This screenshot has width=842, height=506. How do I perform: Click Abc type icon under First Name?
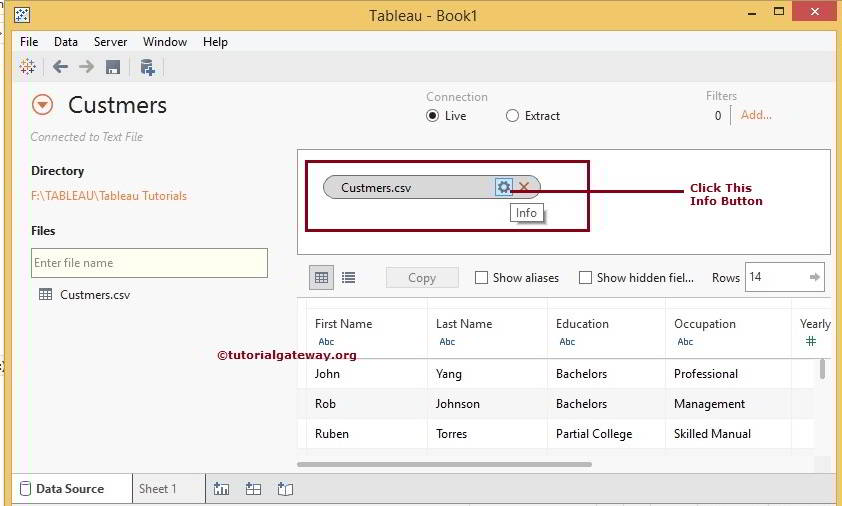tap(326, 342)
